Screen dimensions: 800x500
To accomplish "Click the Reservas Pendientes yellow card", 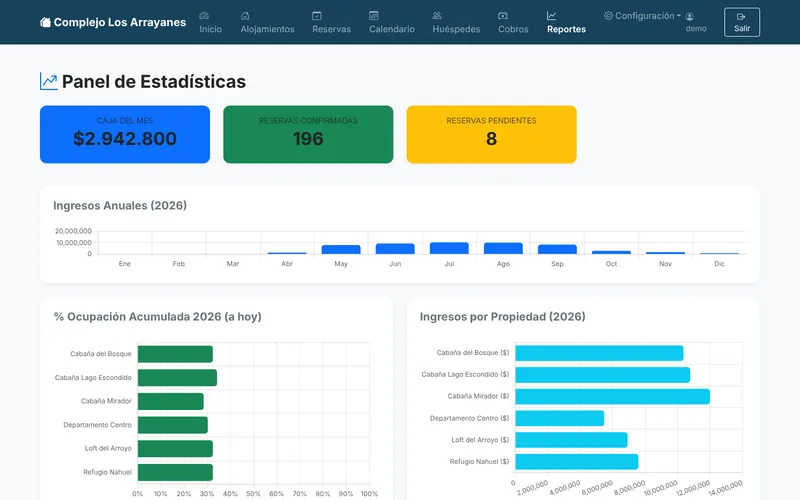I will pos(491,134).
